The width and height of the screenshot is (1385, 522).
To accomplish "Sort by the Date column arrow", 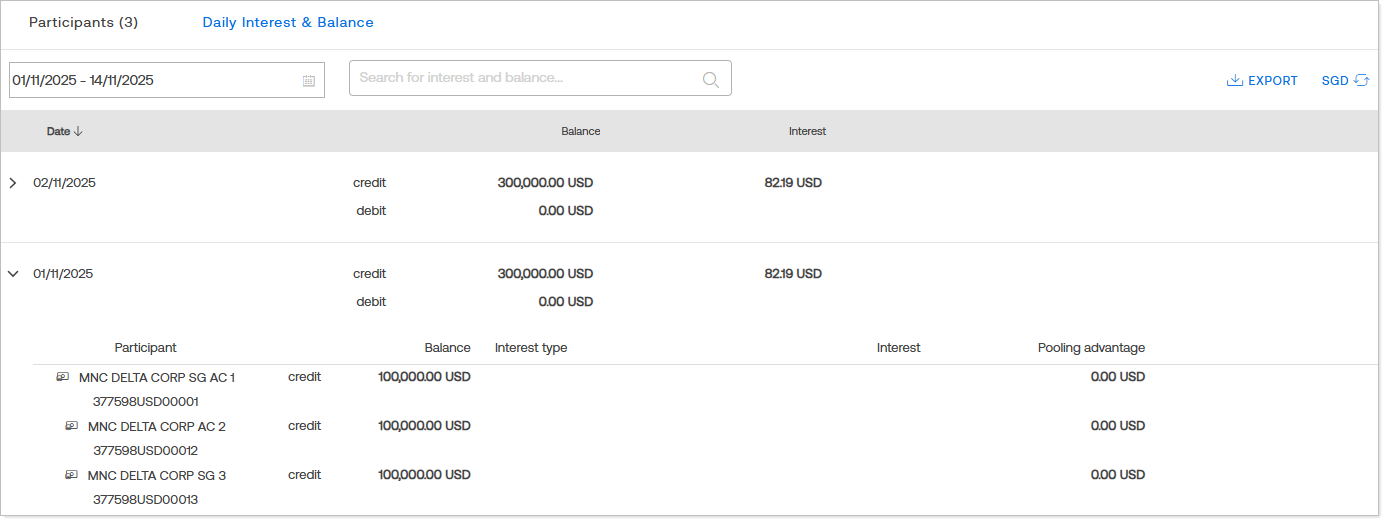I will point(79,131).
